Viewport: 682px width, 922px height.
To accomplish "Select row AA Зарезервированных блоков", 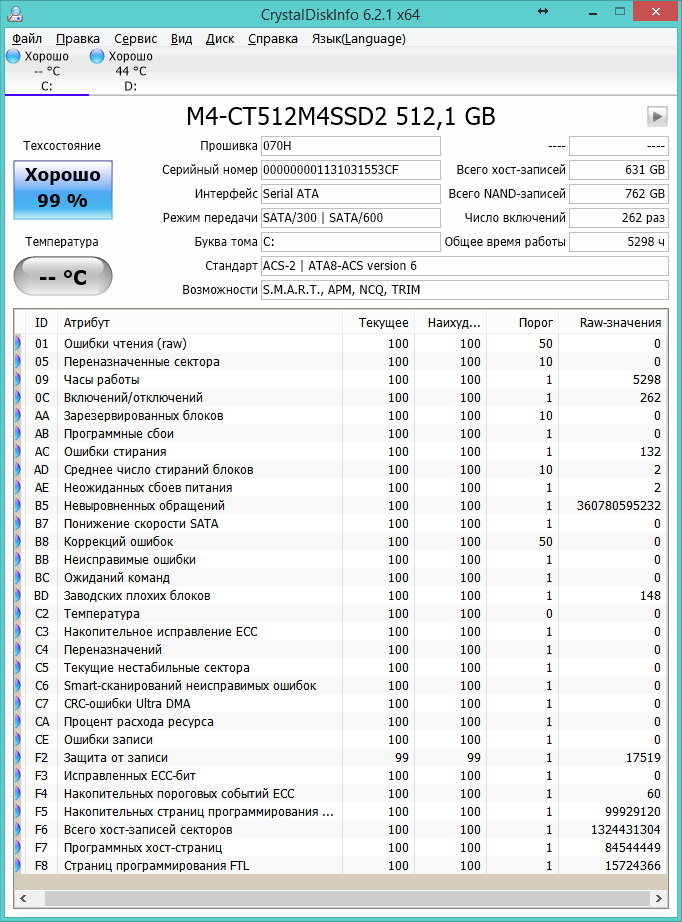I will pos(341,416).
